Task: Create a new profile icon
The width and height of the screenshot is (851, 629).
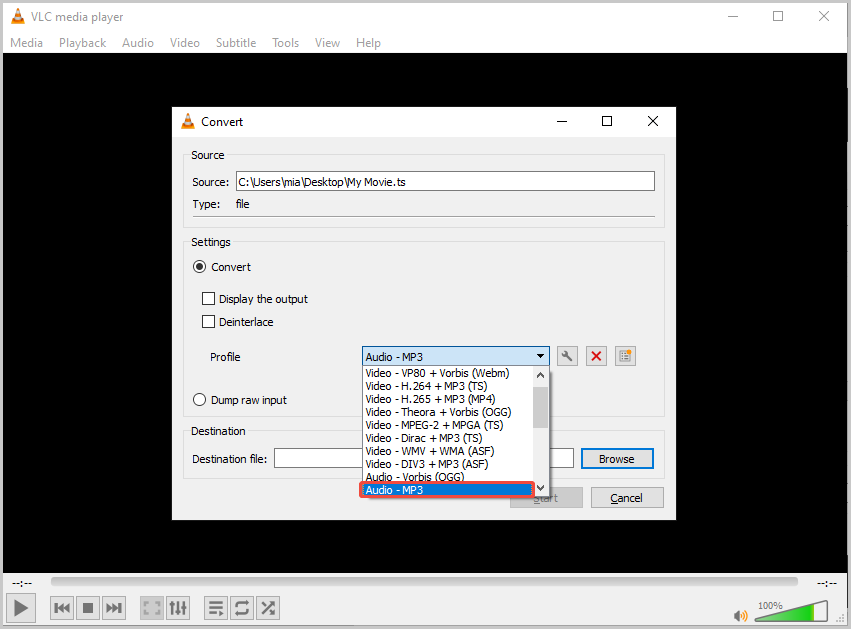Action: coord(625,357)
